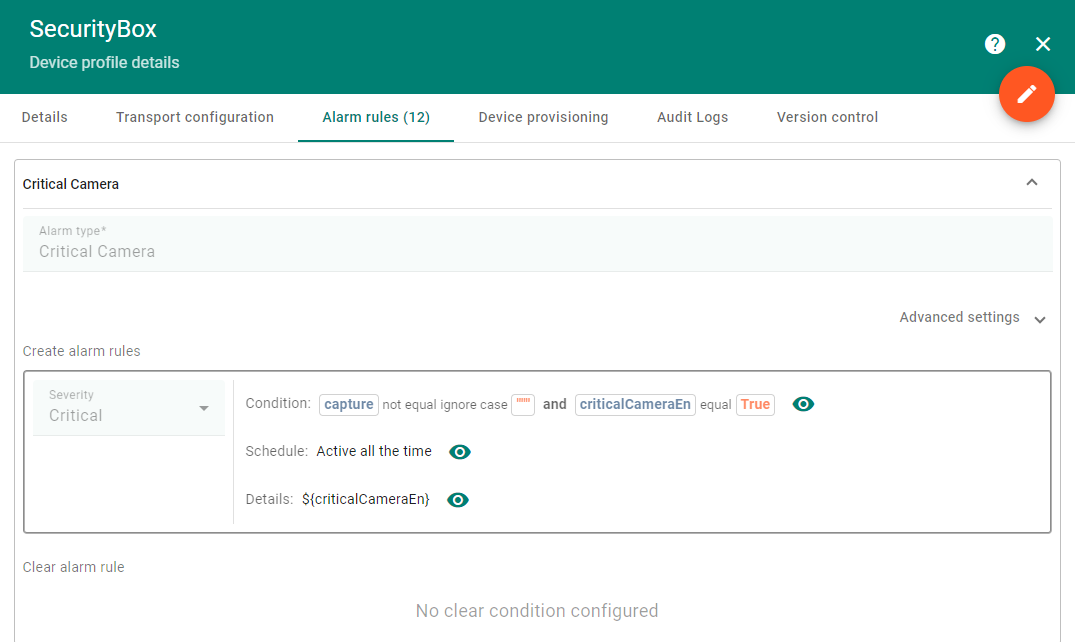Close the SecurityBox profile dialog

click(x=1043, y=44)
